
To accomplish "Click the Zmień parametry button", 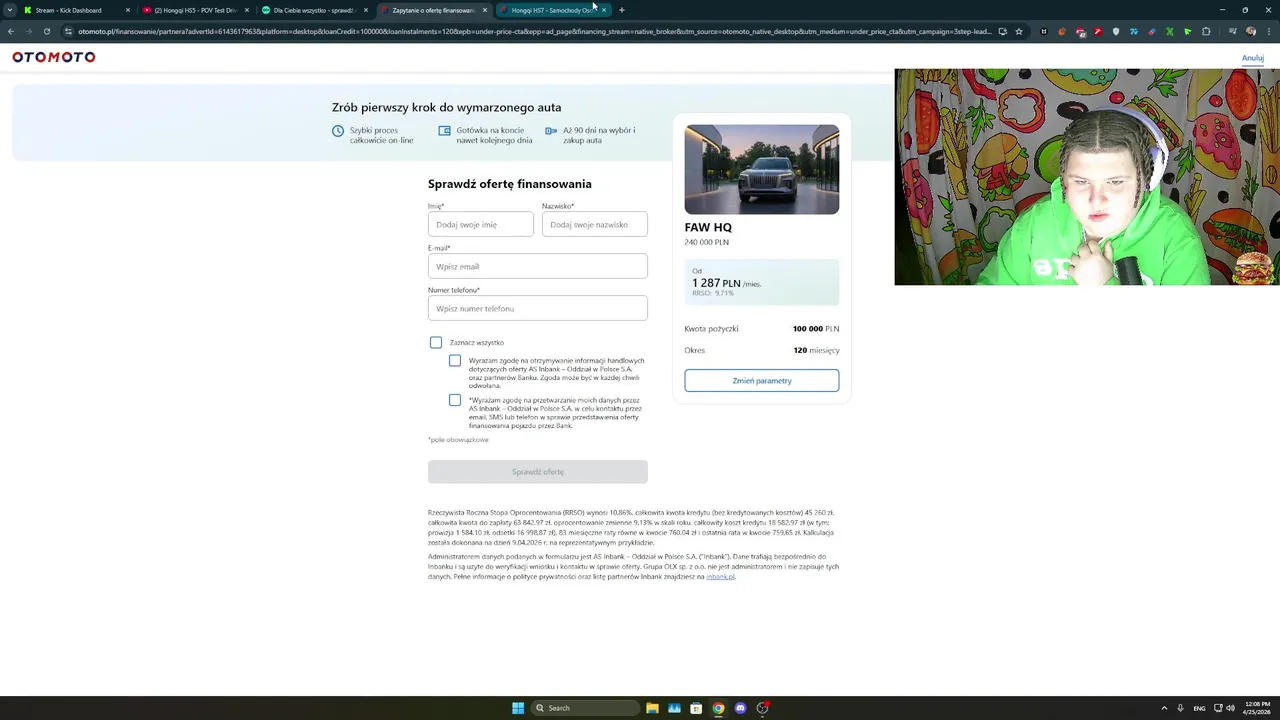I will point(762,380).
